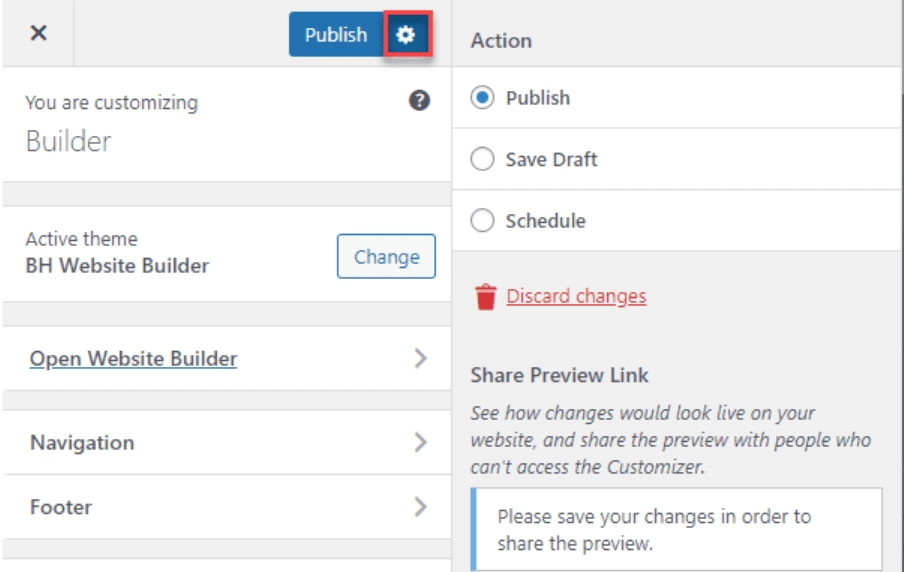The image size is (905, 572).
Task: Close the Customizer with the X icon
Action: tap(39, 33)
